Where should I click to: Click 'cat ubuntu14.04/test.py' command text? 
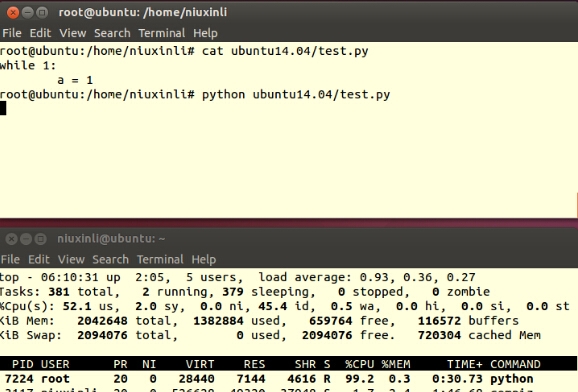285,51
